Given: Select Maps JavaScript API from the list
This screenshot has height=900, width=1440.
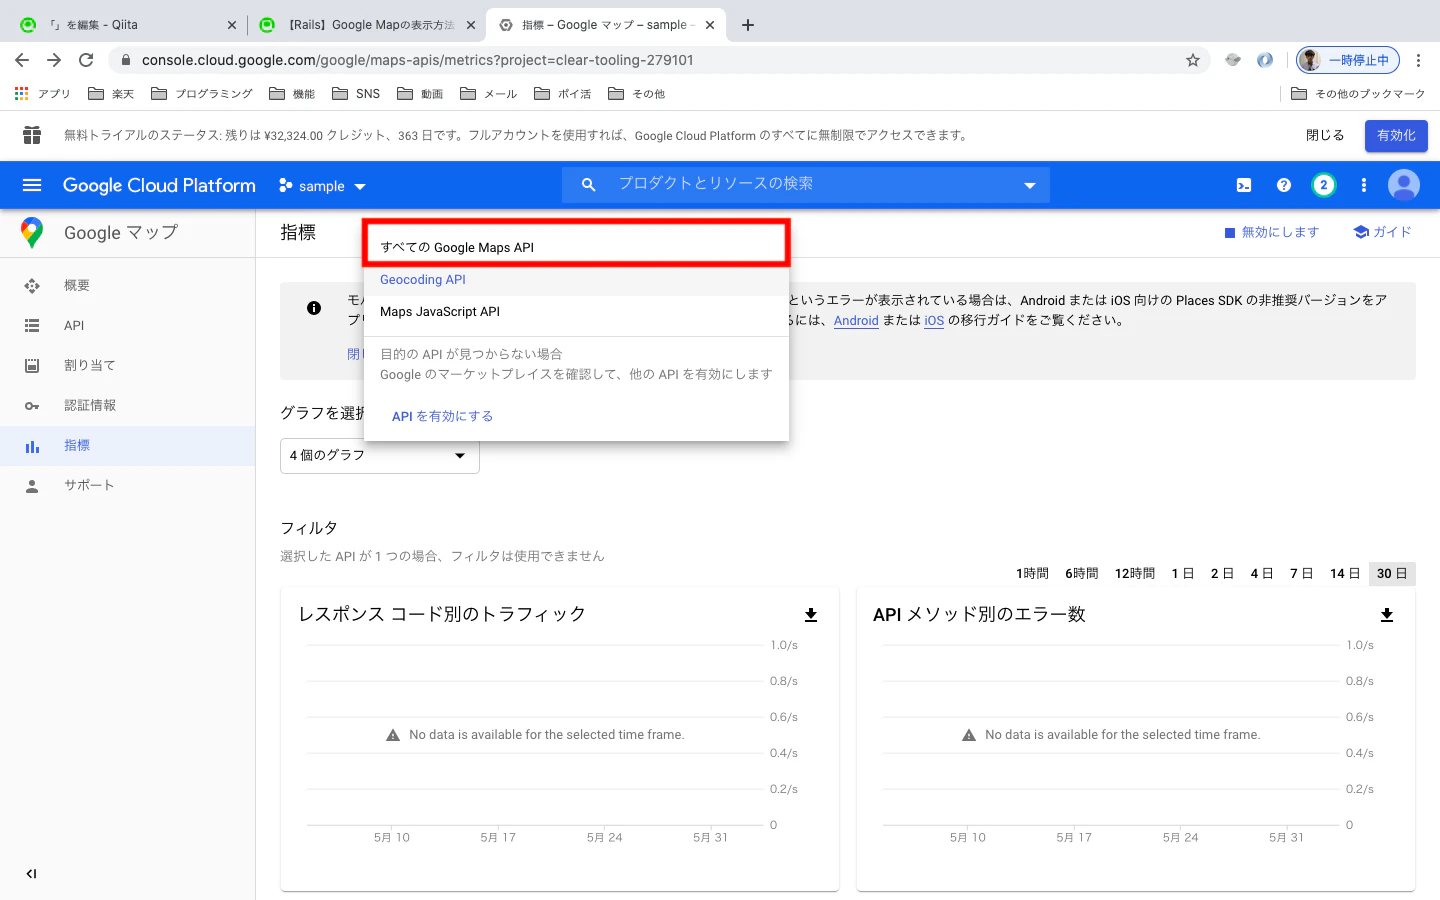Looking at the screenshot, I should tap(576, 312).
